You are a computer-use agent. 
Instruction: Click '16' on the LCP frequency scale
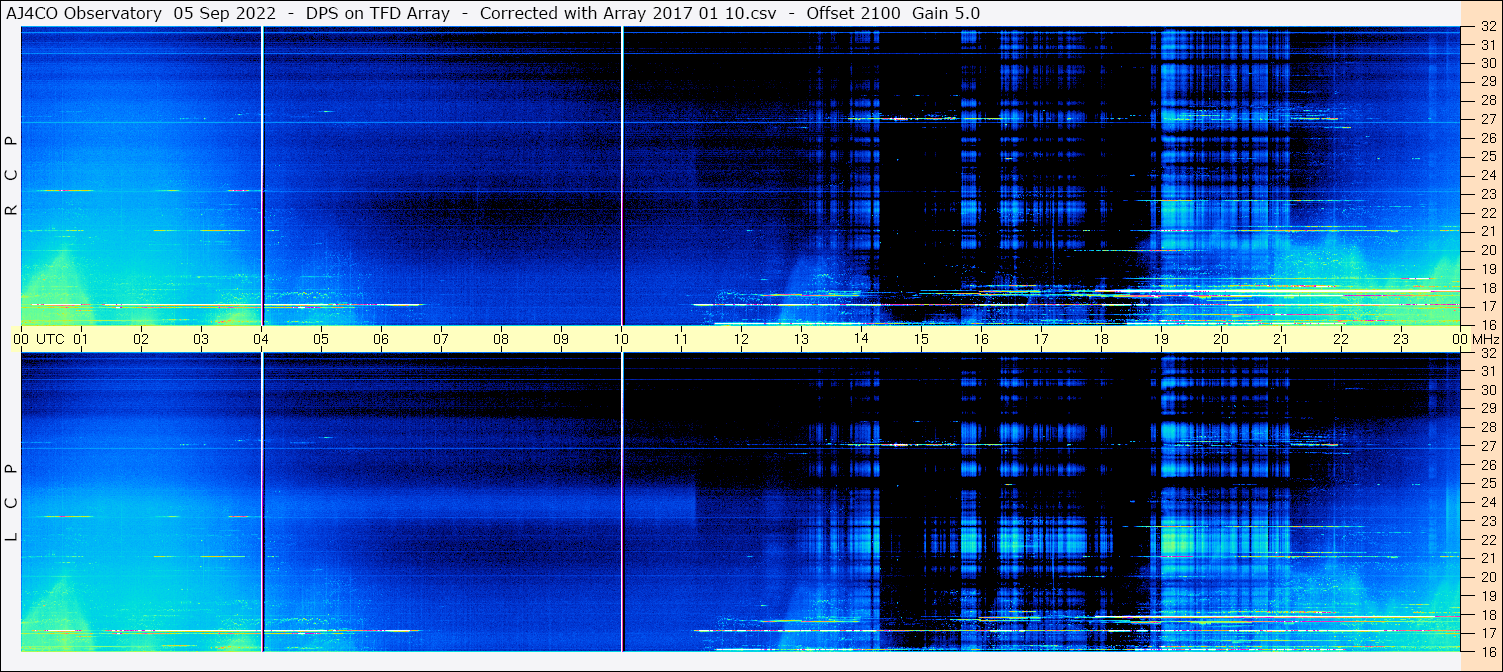click(1487, 651)
